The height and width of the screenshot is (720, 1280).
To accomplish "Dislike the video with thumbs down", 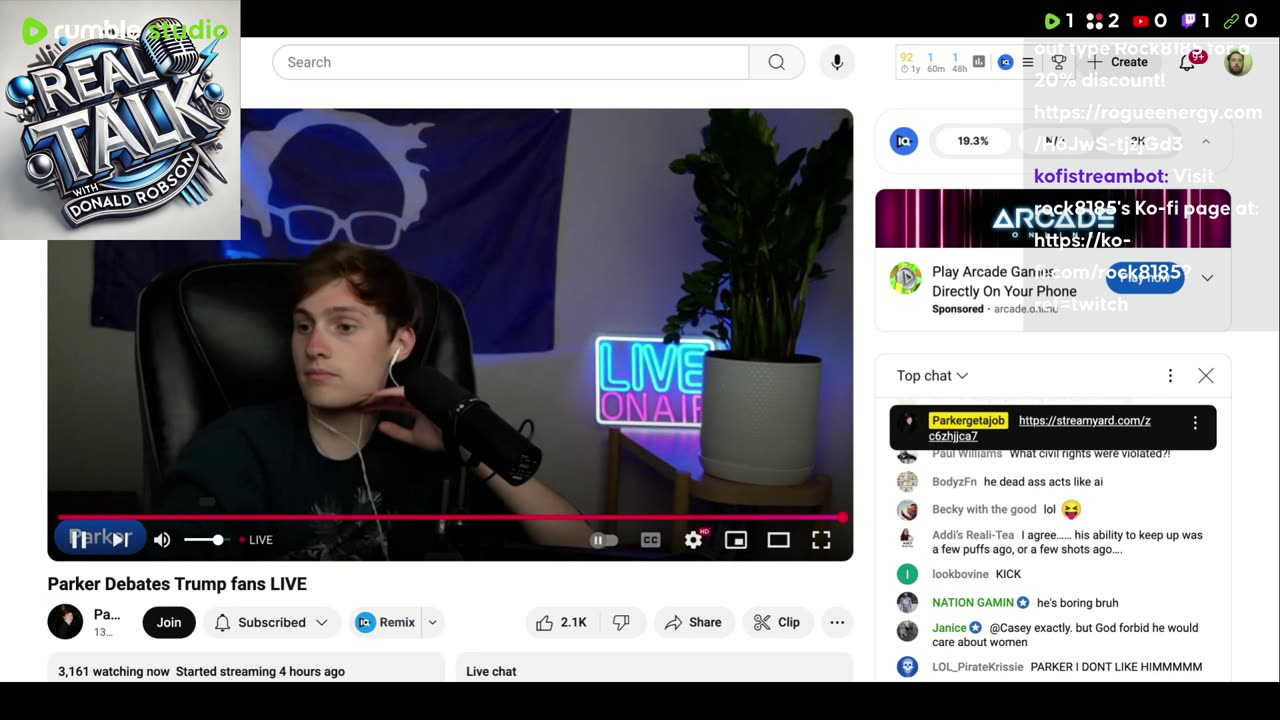I will pos(621,622).
